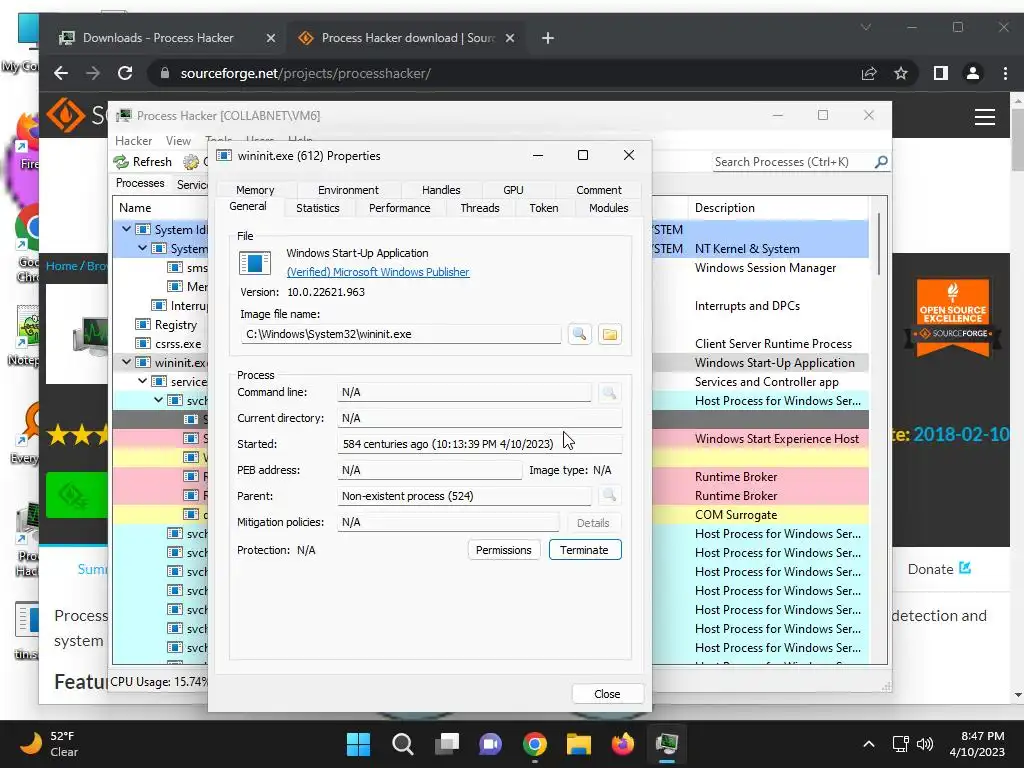Close the properties dialog with Close button

[607, 694]
